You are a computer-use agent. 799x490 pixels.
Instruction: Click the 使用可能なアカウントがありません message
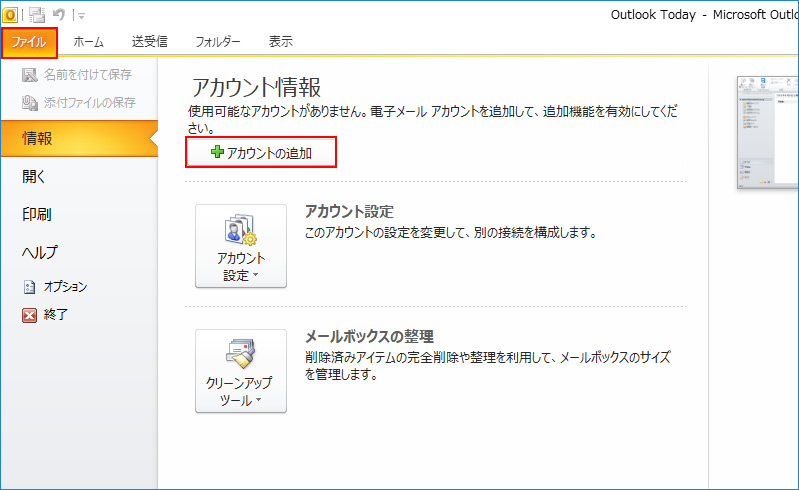[433, 120]
